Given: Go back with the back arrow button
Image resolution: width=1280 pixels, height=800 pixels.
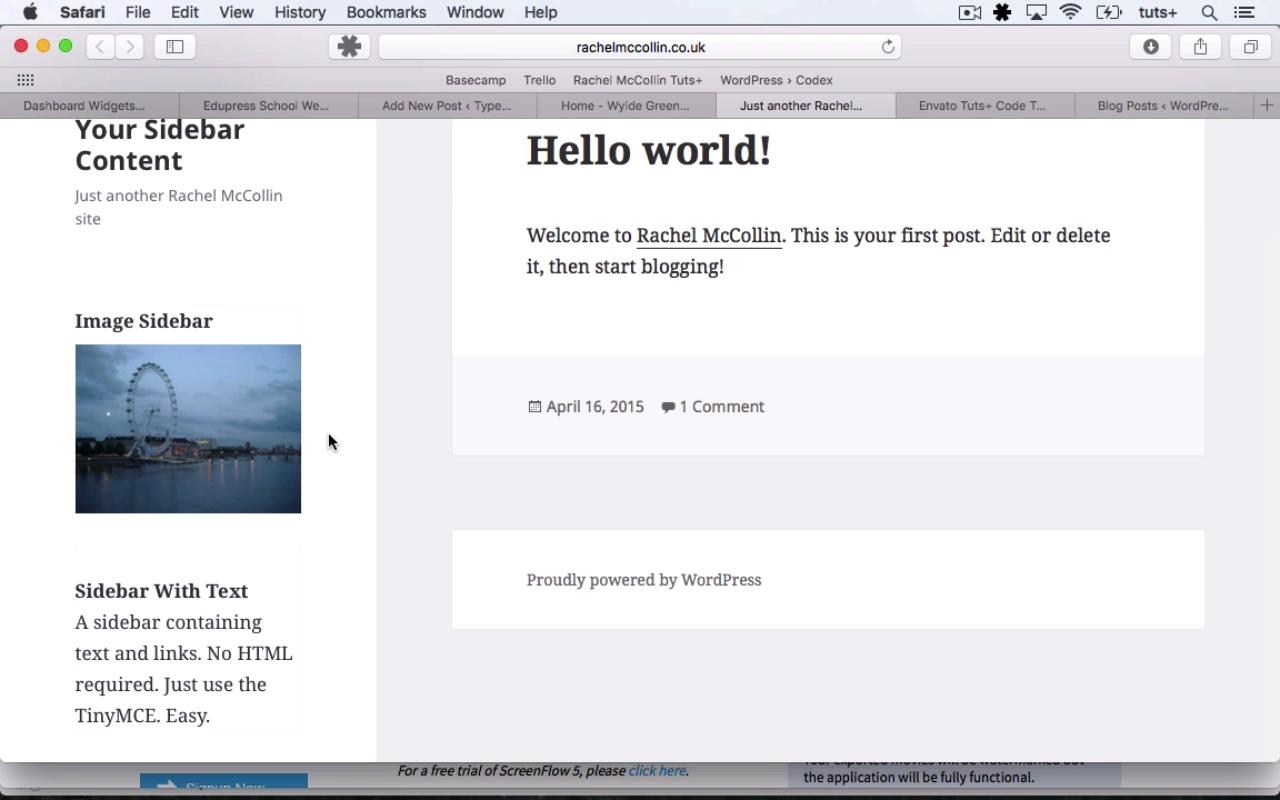Looking at the screenshot, I should [100, 46].
